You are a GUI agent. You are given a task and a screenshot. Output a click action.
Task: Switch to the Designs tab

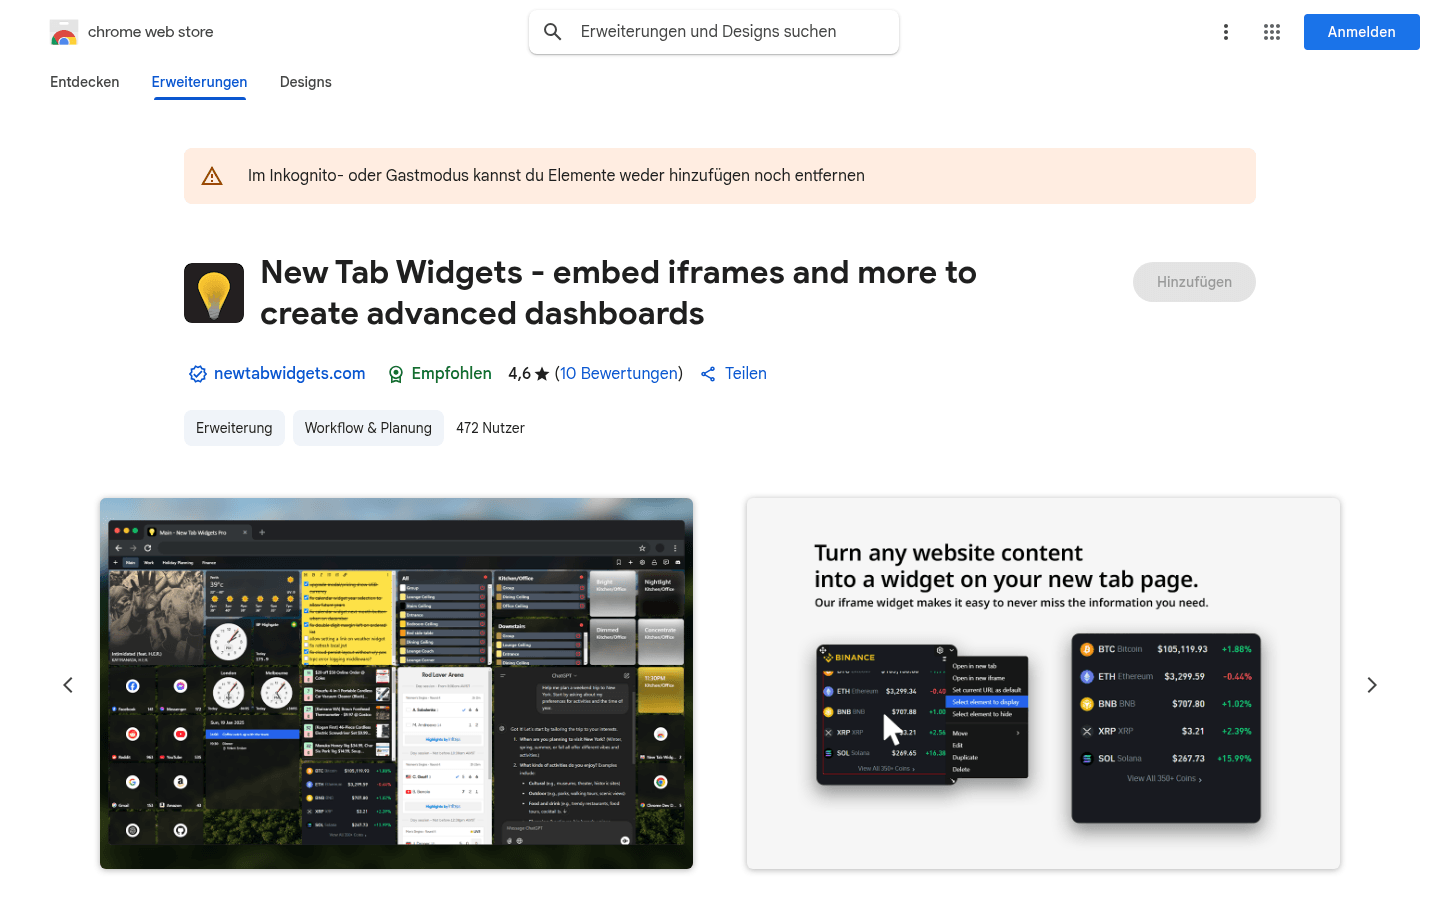(306, 82)
